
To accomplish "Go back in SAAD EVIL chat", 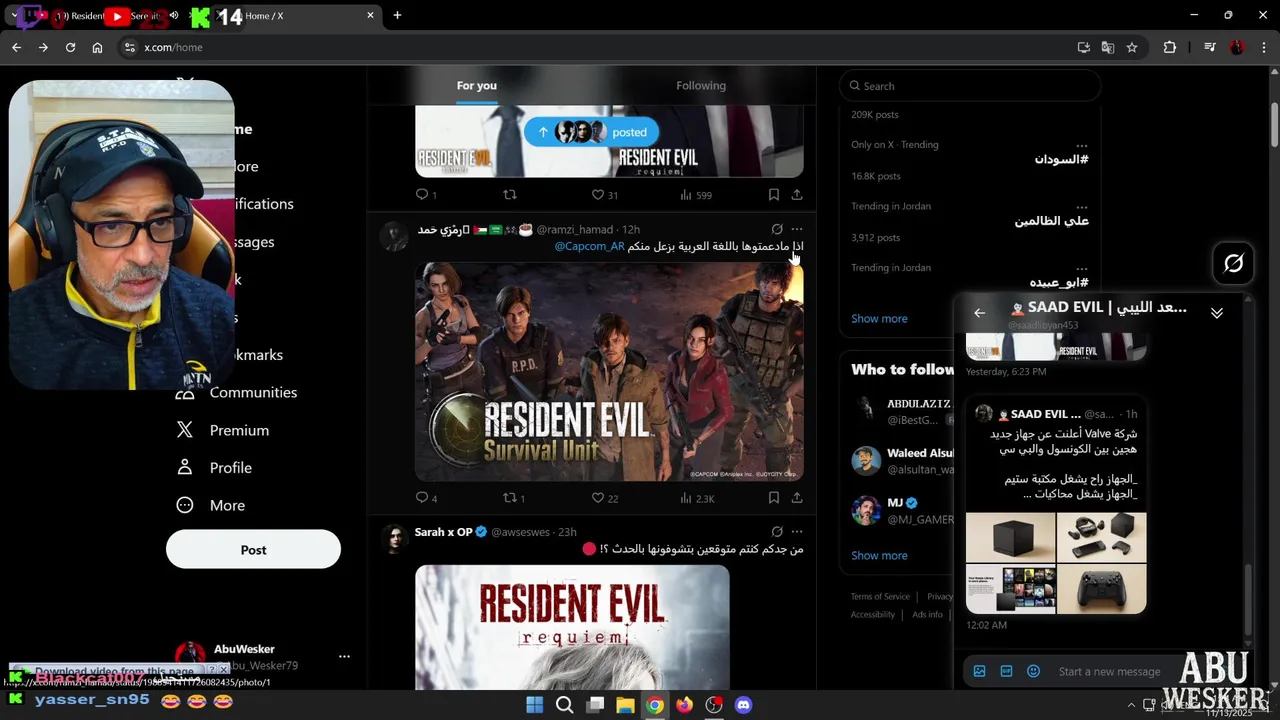I will 980,313.
